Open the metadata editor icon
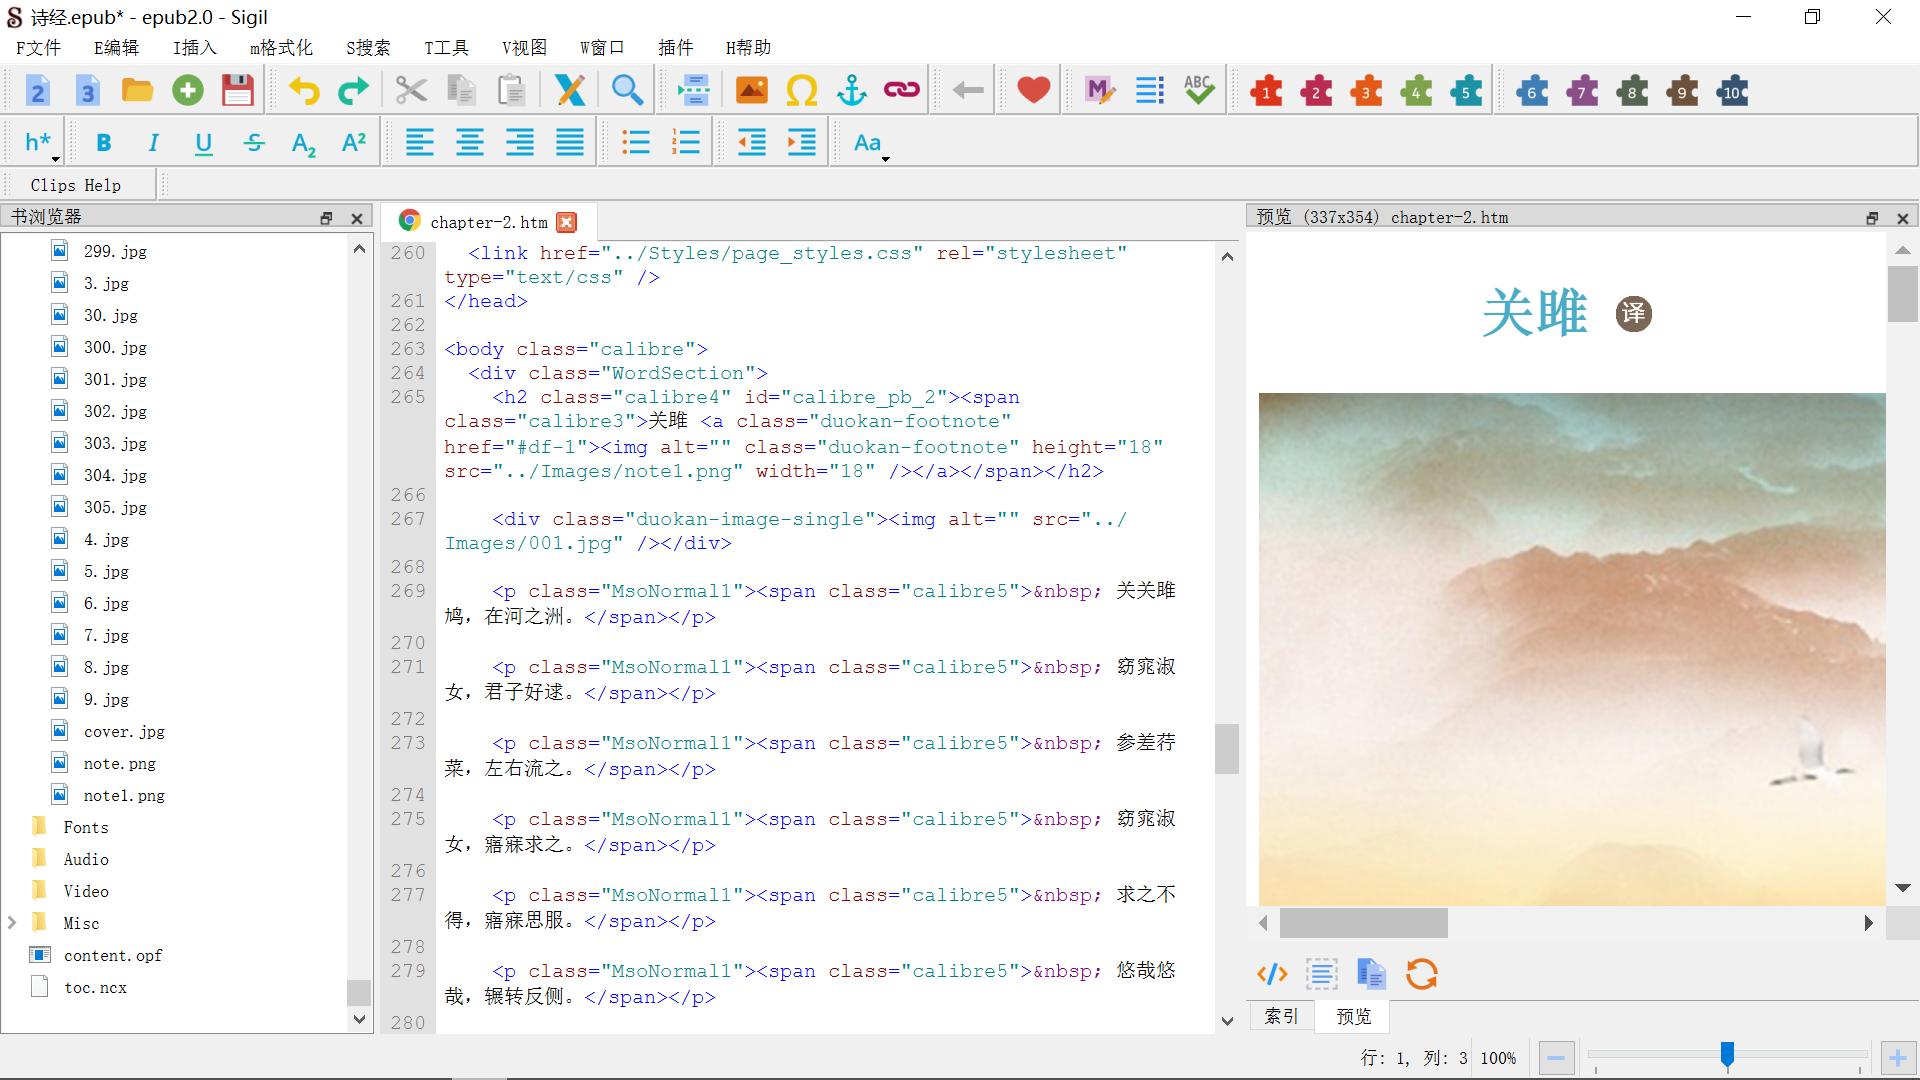The image size is (1920, 1080). click(x=1098, y=90)
